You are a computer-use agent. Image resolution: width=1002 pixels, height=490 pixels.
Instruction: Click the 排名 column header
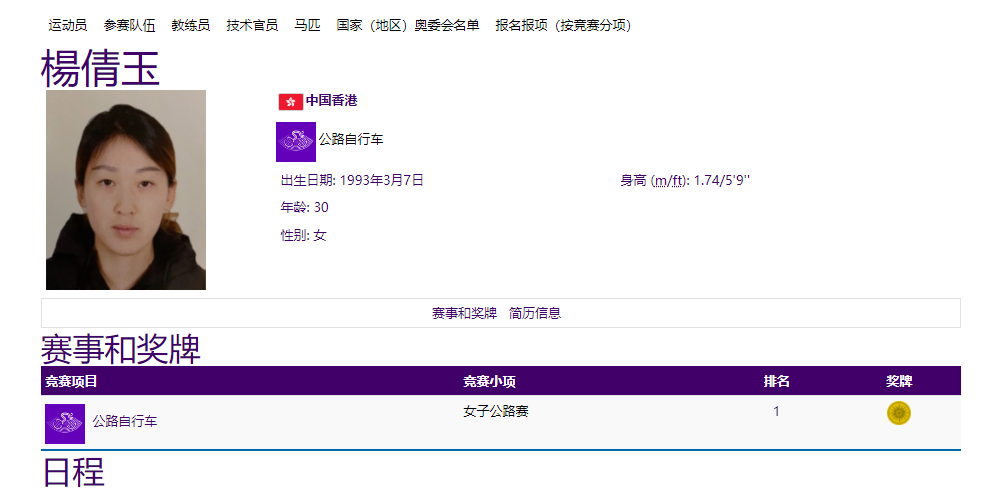(776, 381)
